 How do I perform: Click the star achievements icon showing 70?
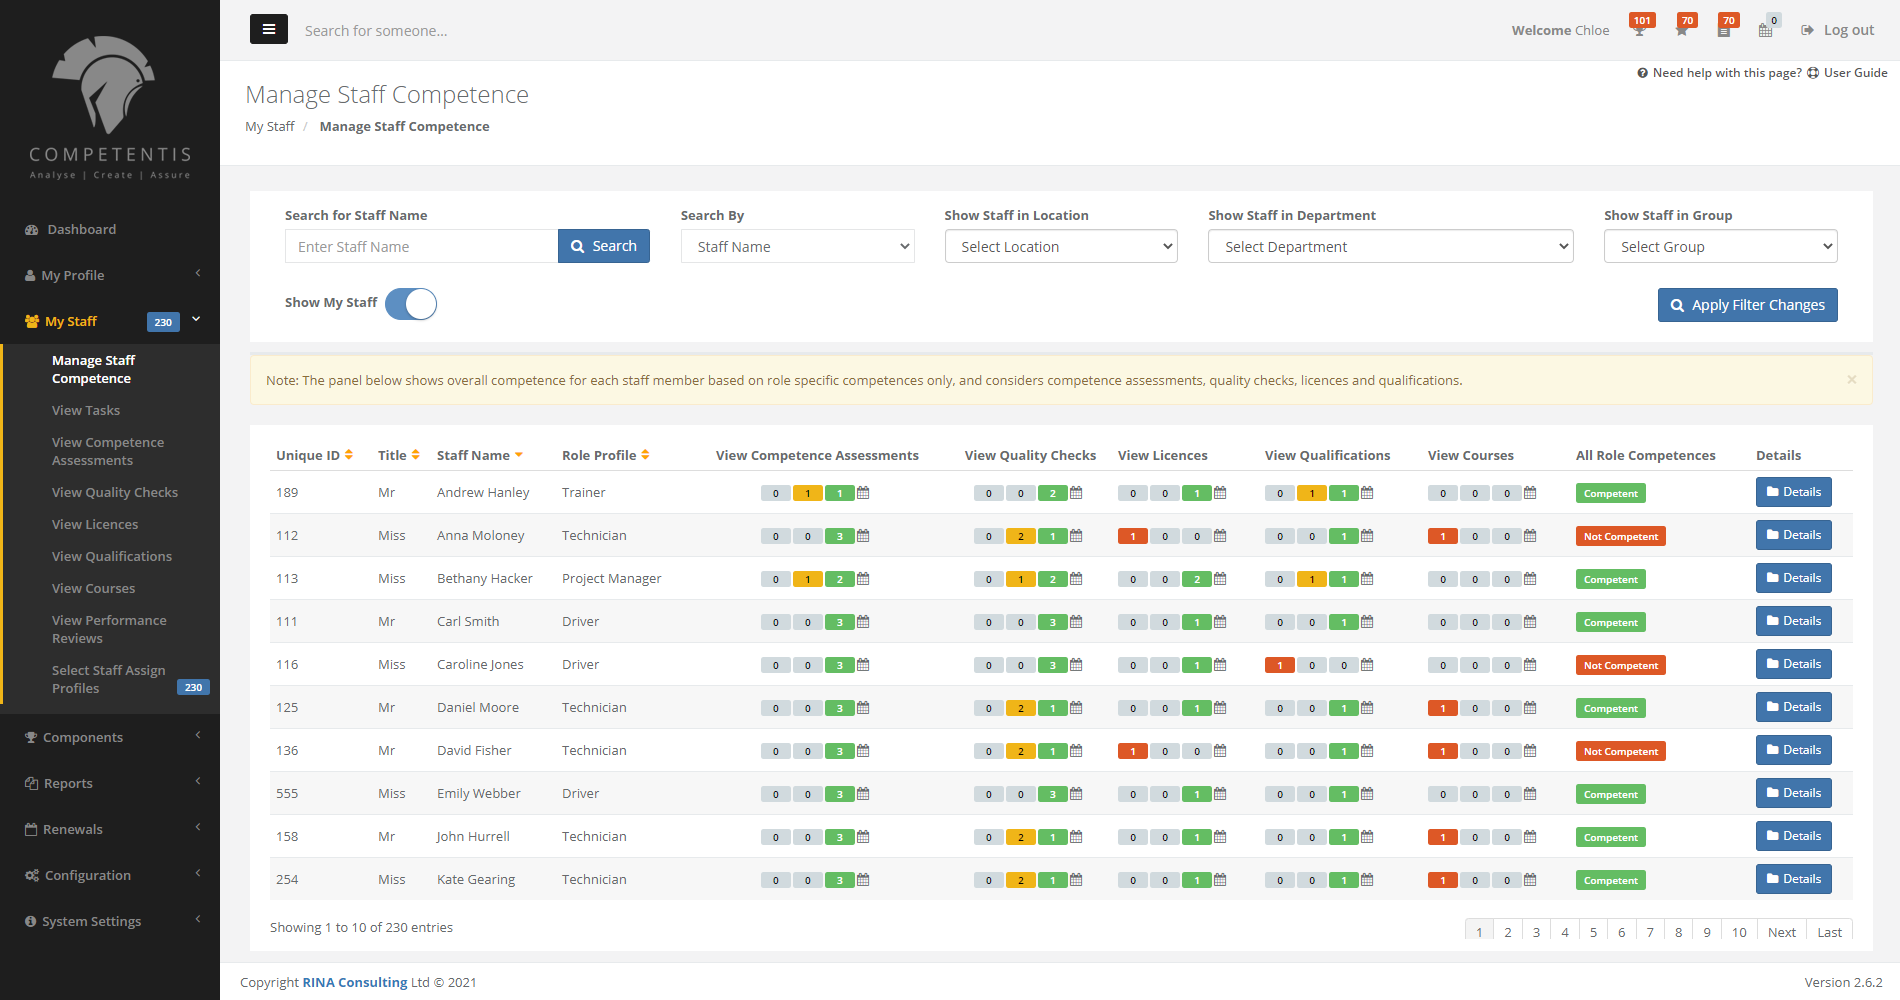pyautogui.click(x=1684, y=28)
